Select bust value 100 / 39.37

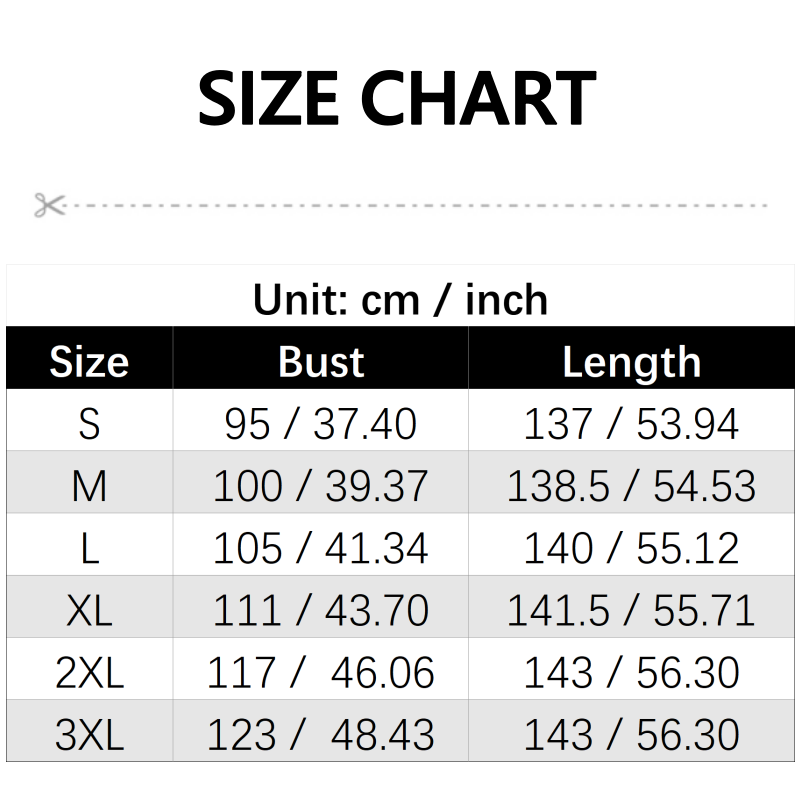(x=321, y=486)
